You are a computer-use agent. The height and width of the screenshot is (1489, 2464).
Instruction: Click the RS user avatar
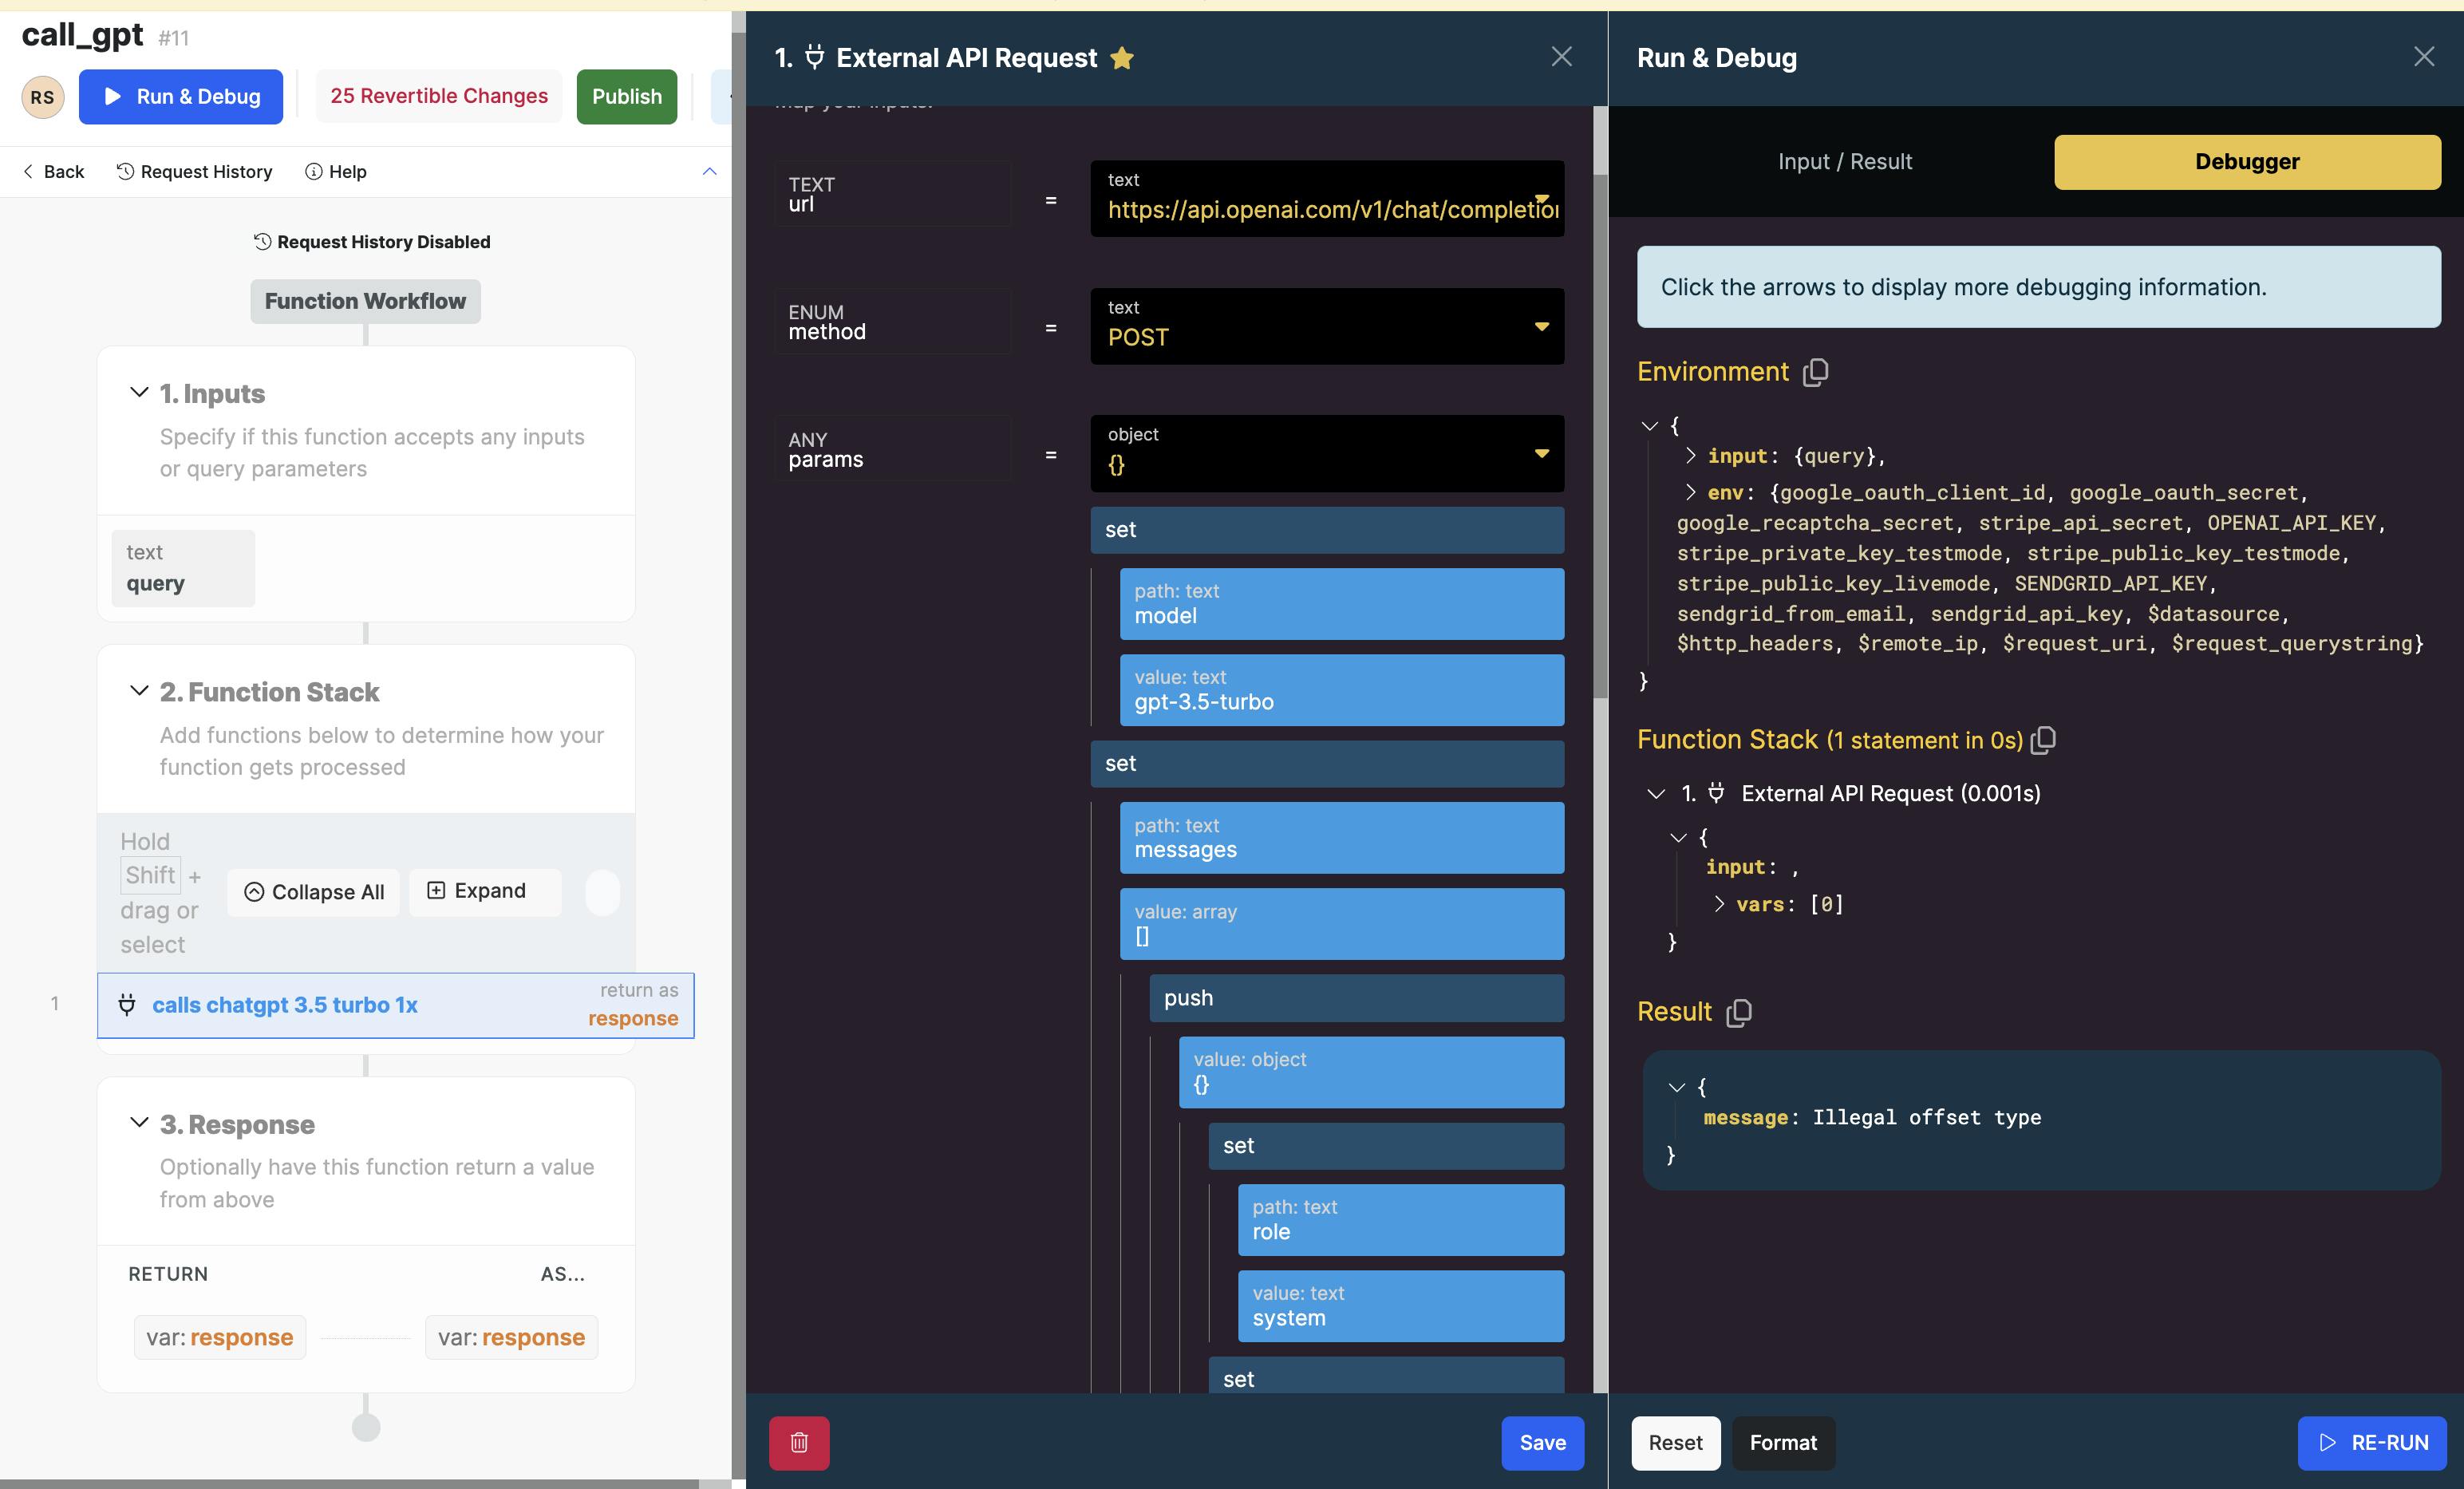(x=42, y=97)
